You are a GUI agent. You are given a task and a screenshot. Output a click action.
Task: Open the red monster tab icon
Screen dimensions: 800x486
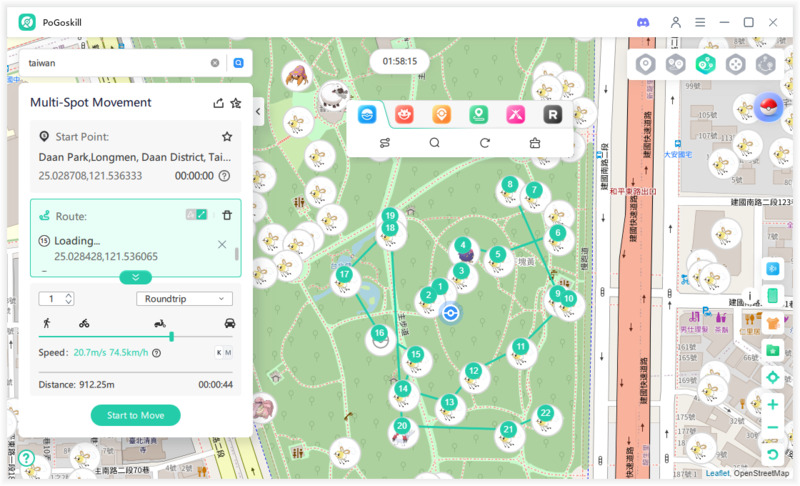click(x=404, y=114)
